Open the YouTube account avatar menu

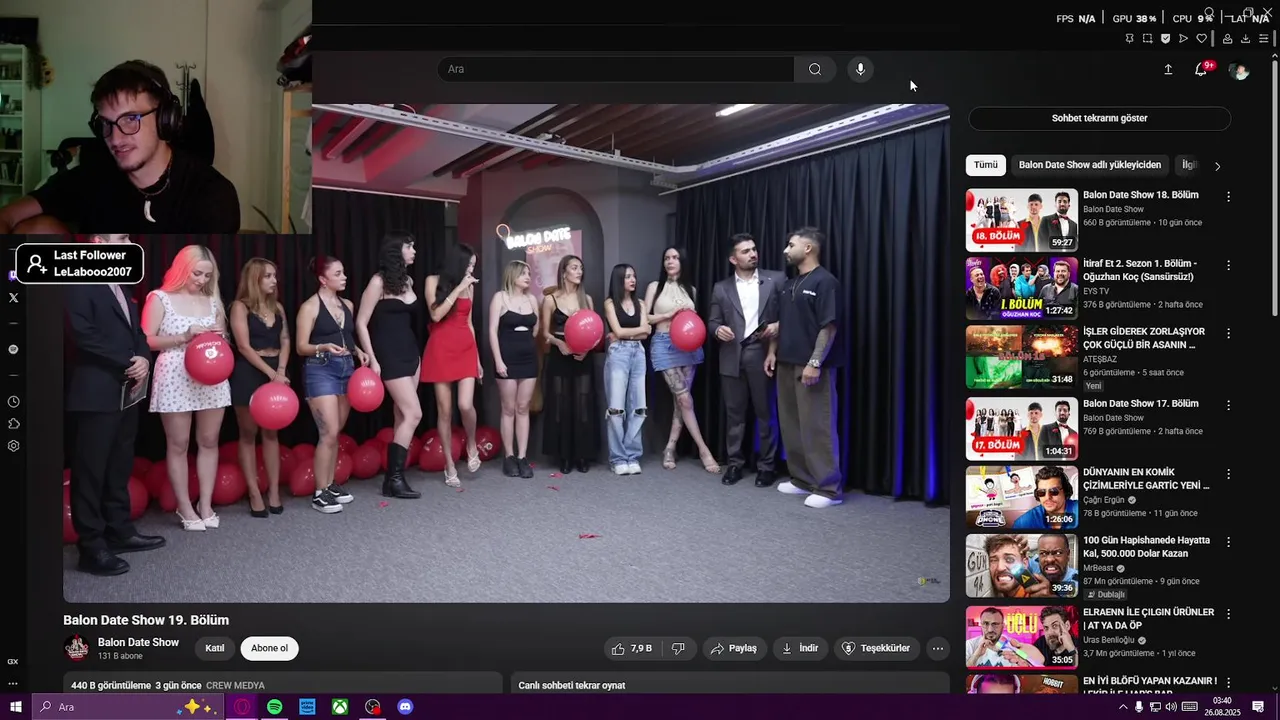tap(1239, 70)
